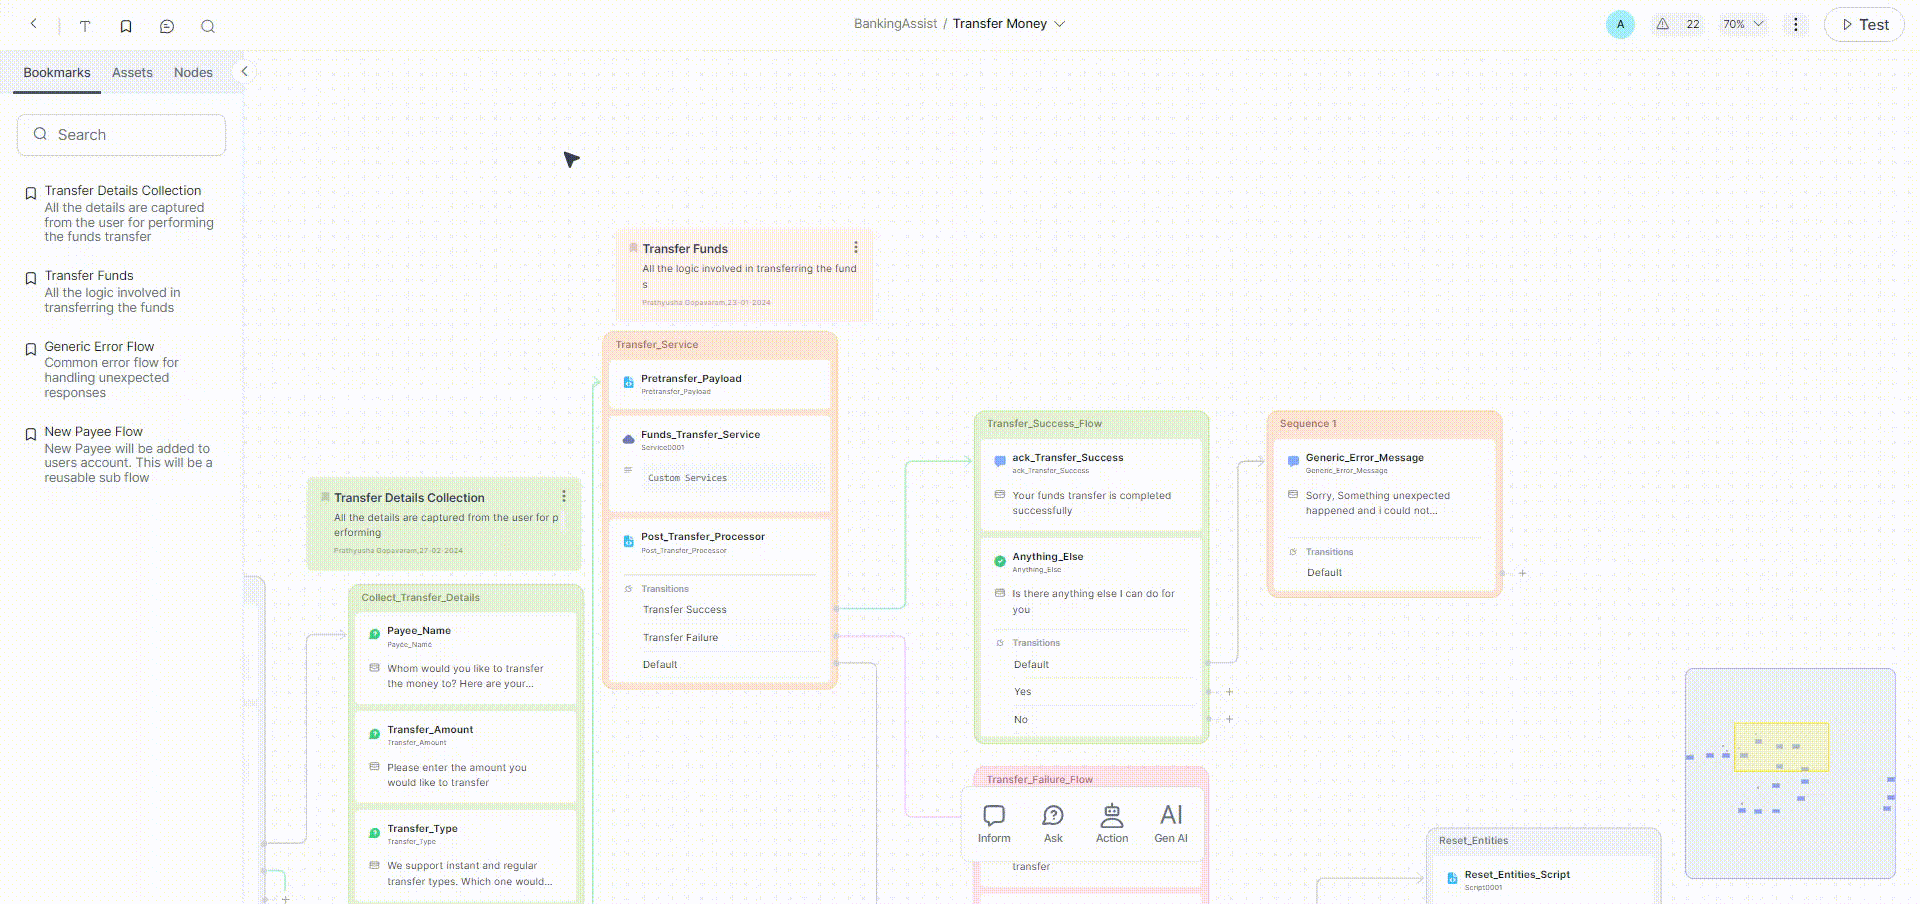The height and width of the screenshot is (904, 1920).
Task: Click the search icon in top toolbar
Action: 208,26
